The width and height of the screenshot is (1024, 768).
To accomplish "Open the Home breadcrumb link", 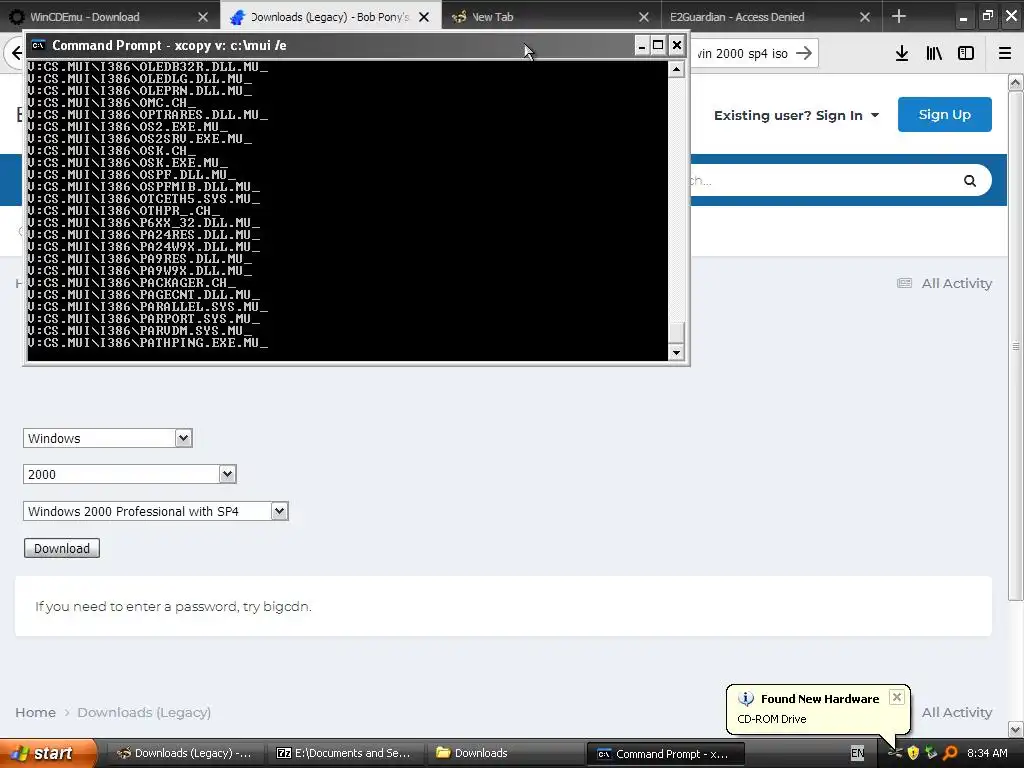I will [35, 712].
